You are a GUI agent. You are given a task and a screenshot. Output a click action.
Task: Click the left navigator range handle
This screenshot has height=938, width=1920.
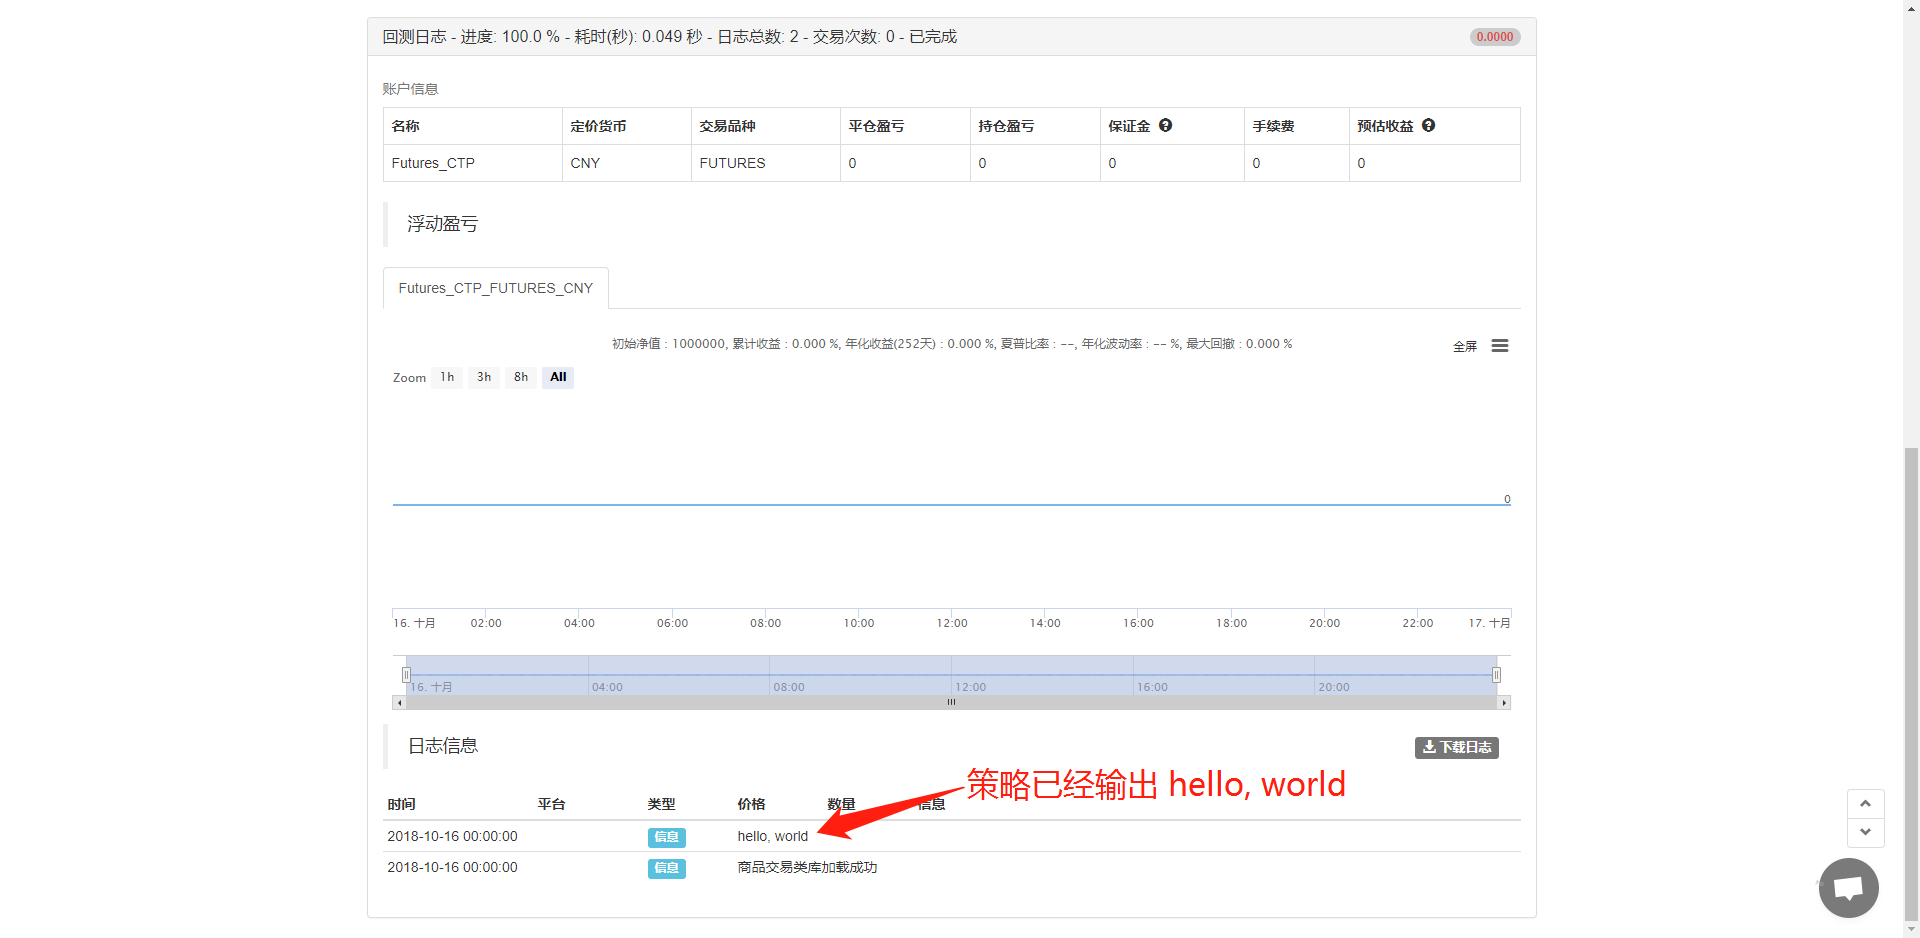coord(406,675)
